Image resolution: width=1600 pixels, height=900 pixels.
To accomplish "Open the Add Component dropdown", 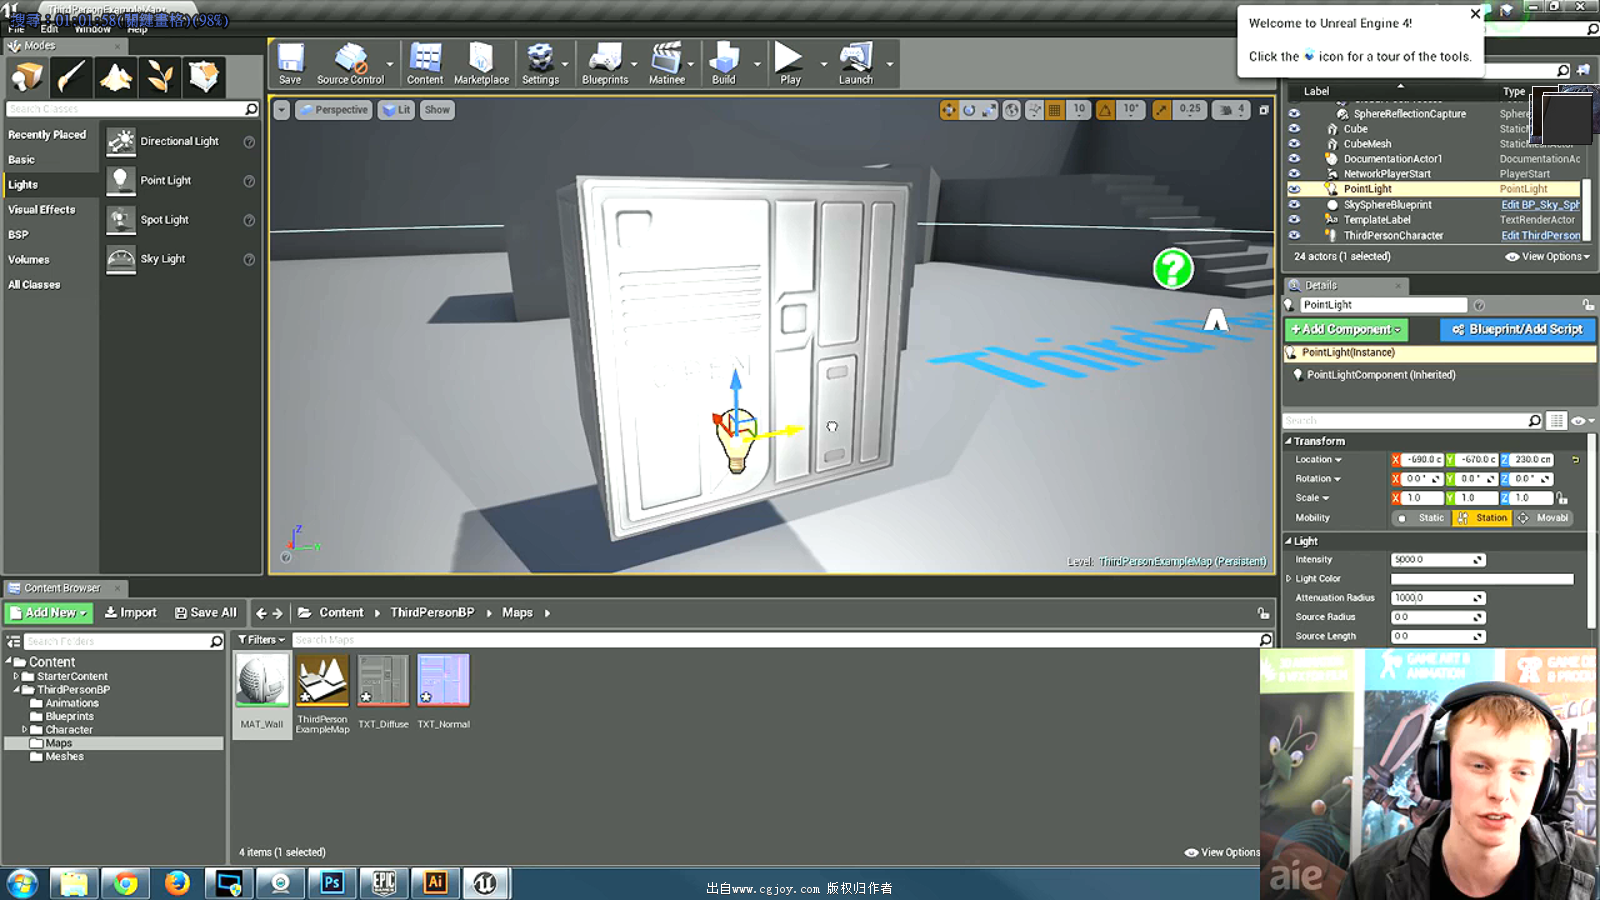I will (x=1346, y=329).
